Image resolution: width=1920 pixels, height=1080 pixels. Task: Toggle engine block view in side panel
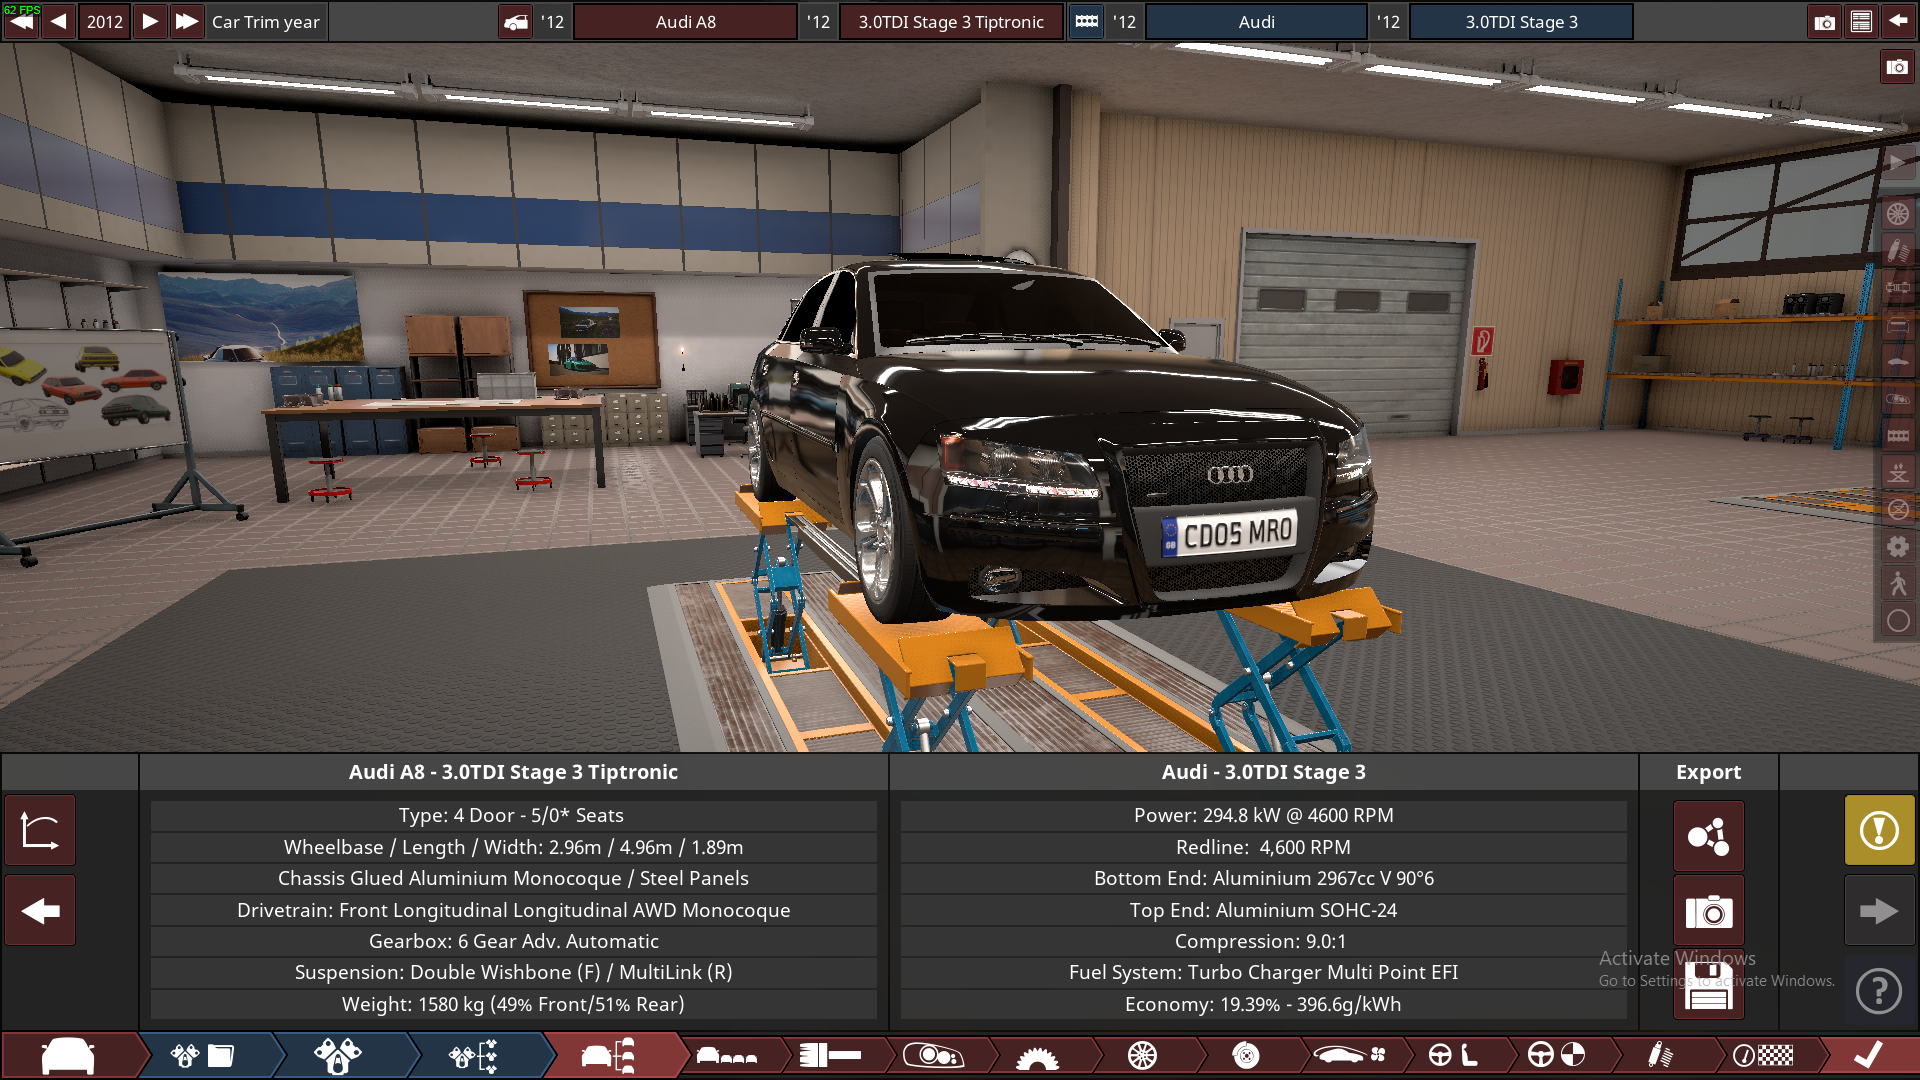click(x=1898, y=436)
